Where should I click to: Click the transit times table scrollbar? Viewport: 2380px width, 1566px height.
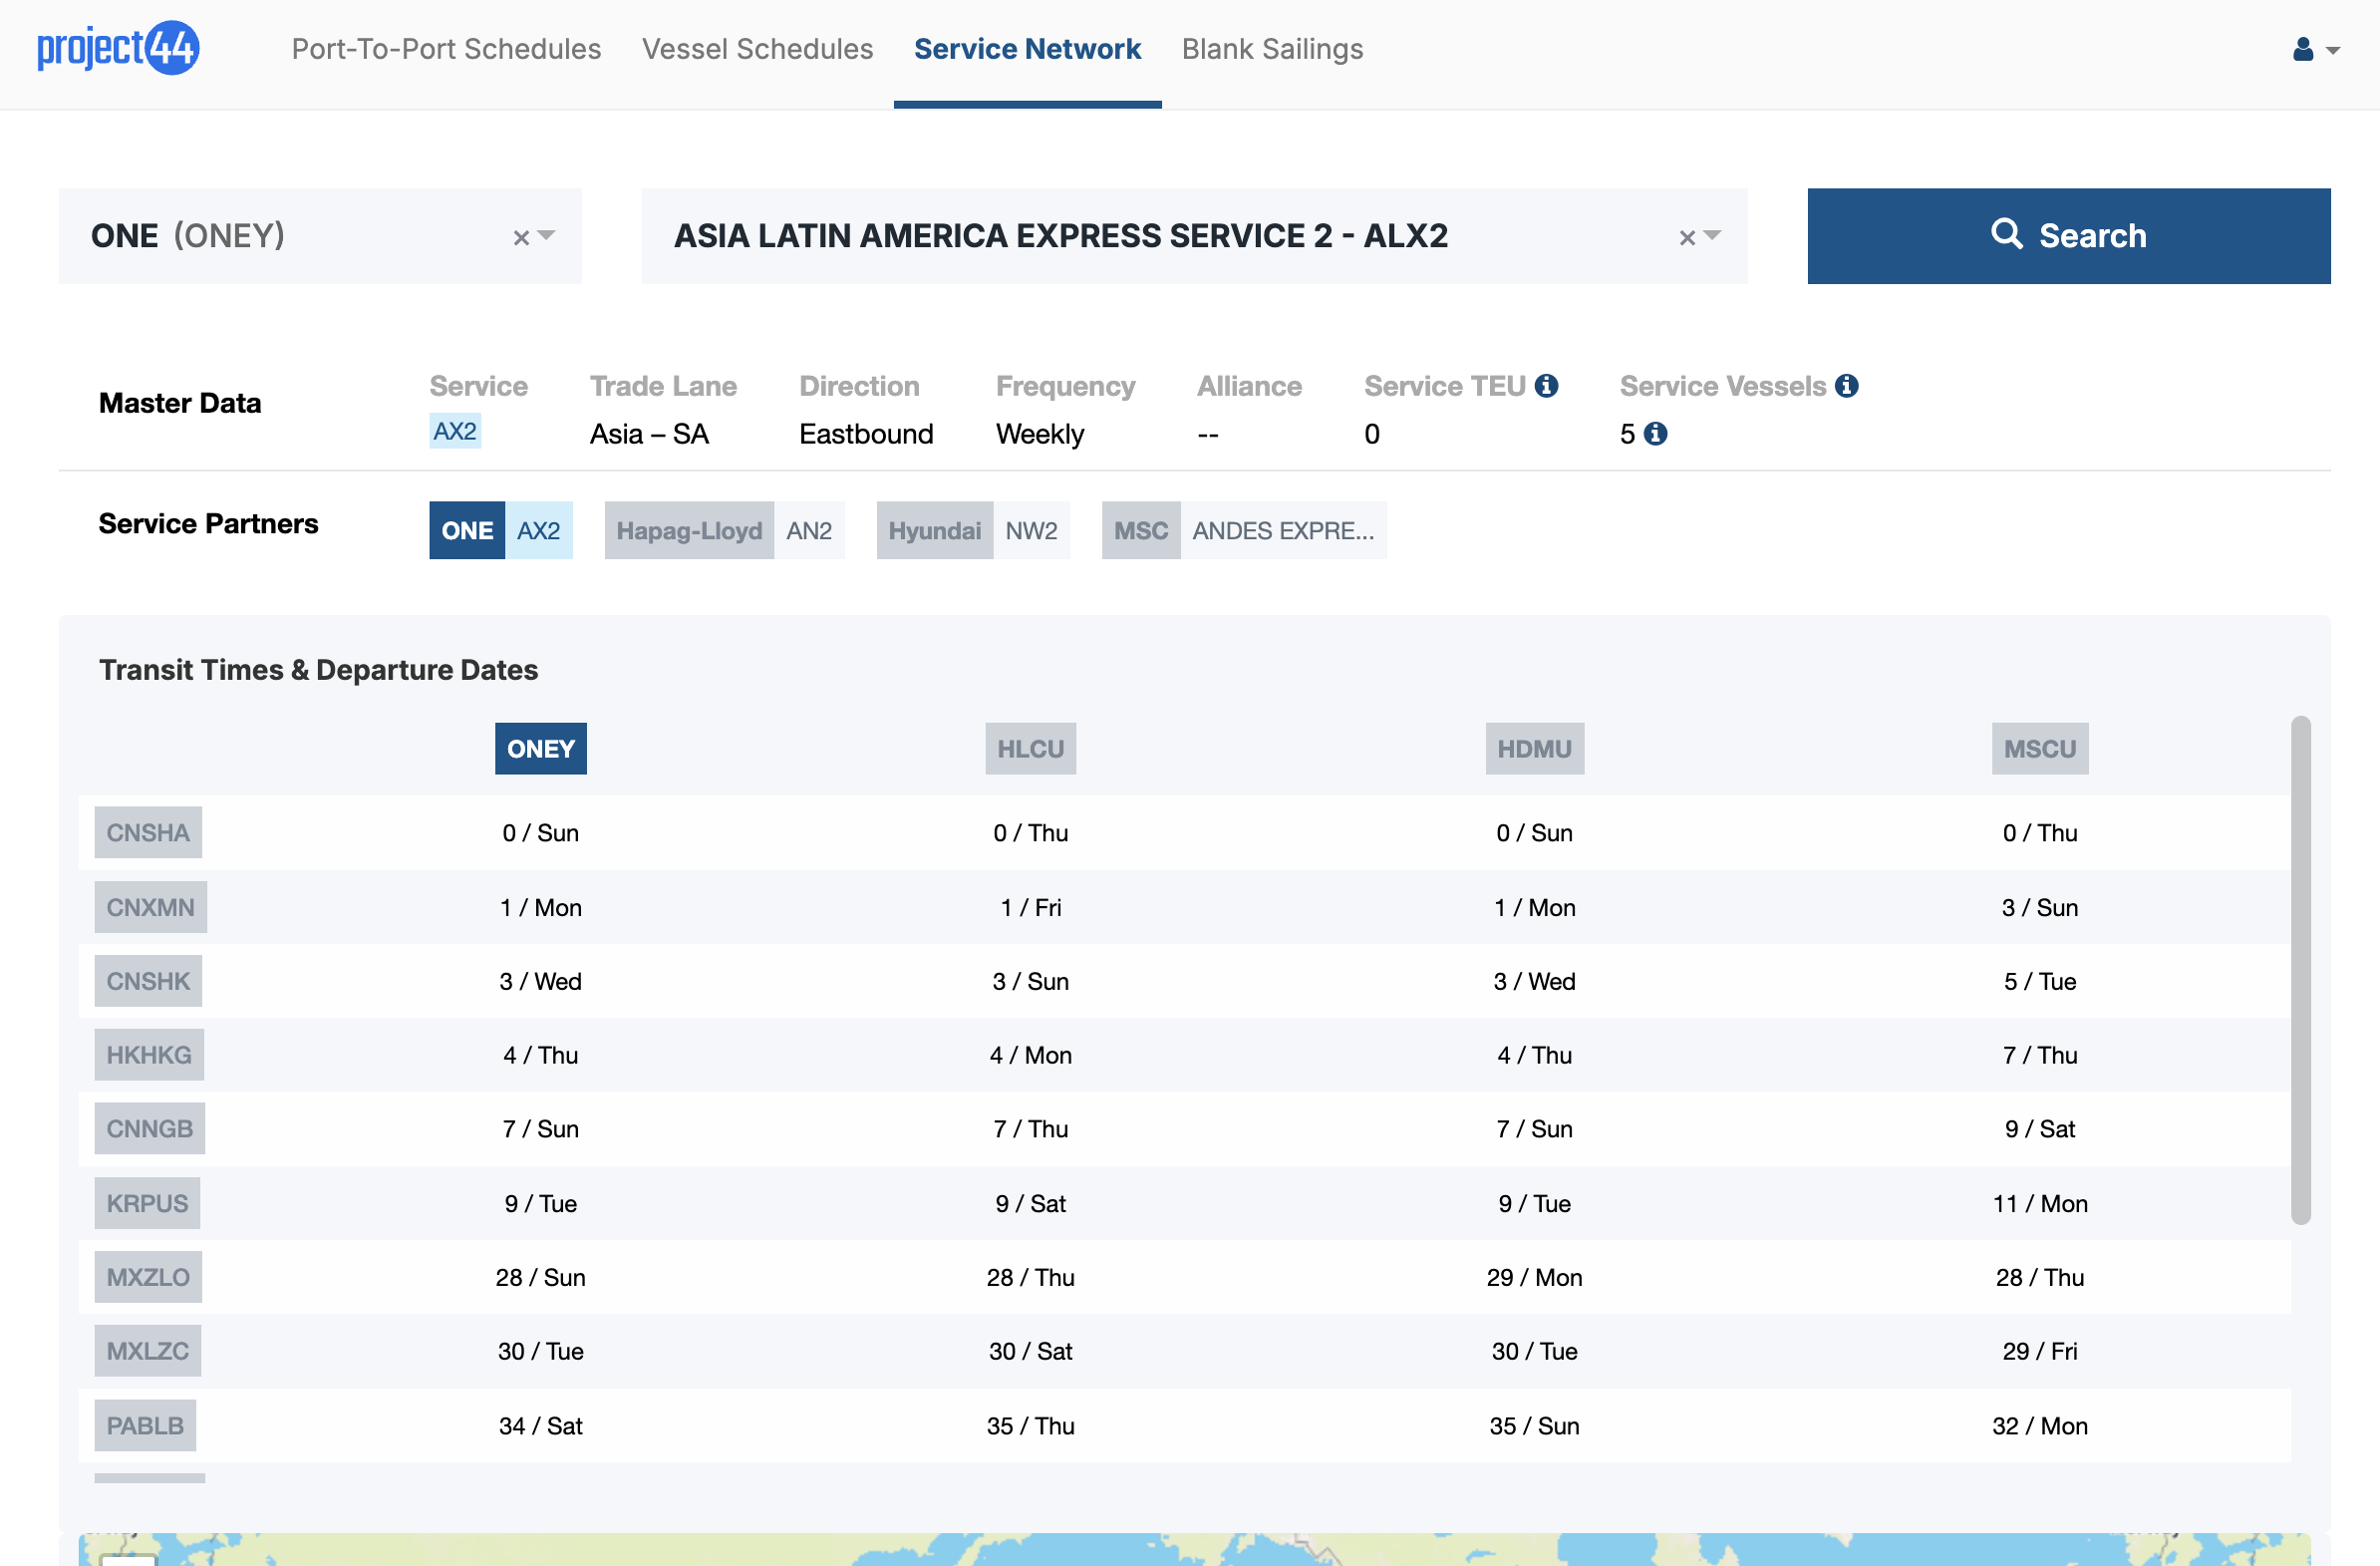(x=2301, y=970)
